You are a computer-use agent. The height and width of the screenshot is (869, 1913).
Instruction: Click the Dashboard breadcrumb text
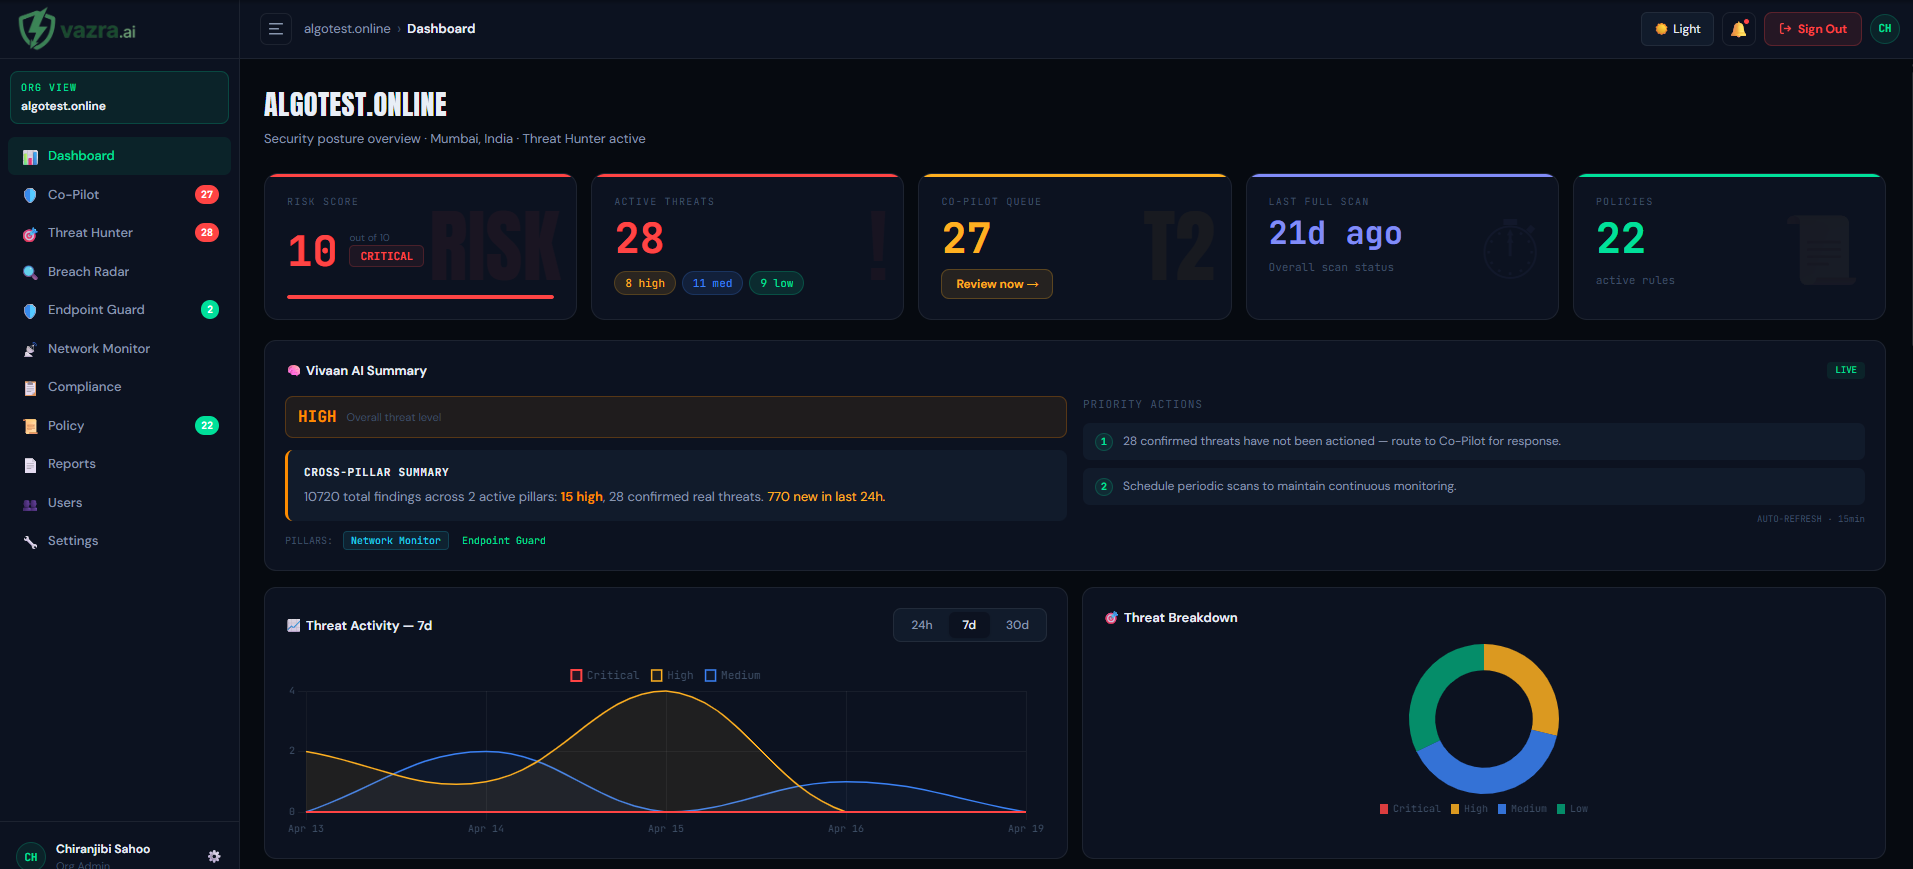[x=441, y=29]
